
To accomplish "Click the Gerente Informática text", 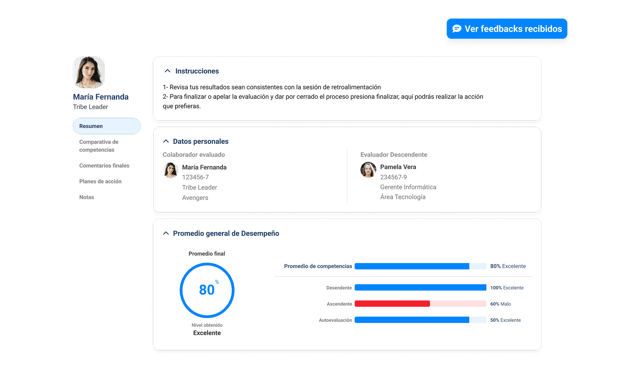I will (x=408, y=187).
